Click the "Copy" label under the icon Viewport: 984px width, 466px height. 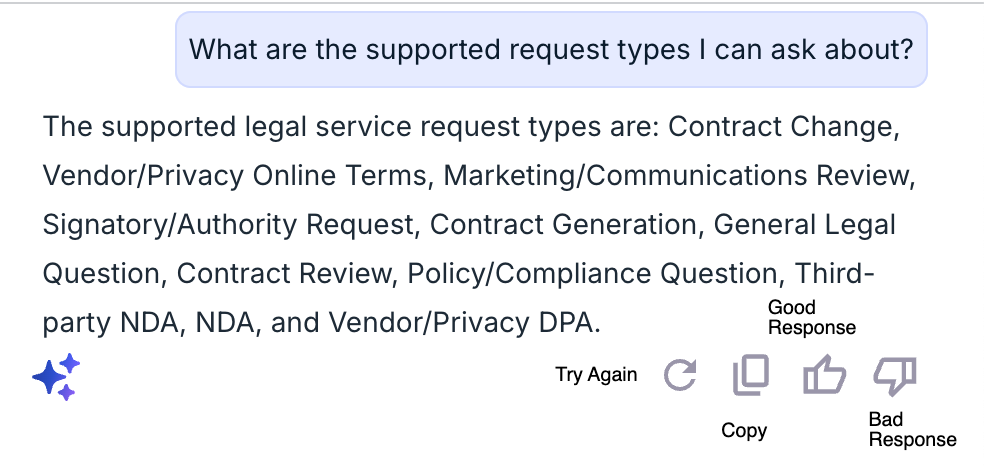[744, 430]
